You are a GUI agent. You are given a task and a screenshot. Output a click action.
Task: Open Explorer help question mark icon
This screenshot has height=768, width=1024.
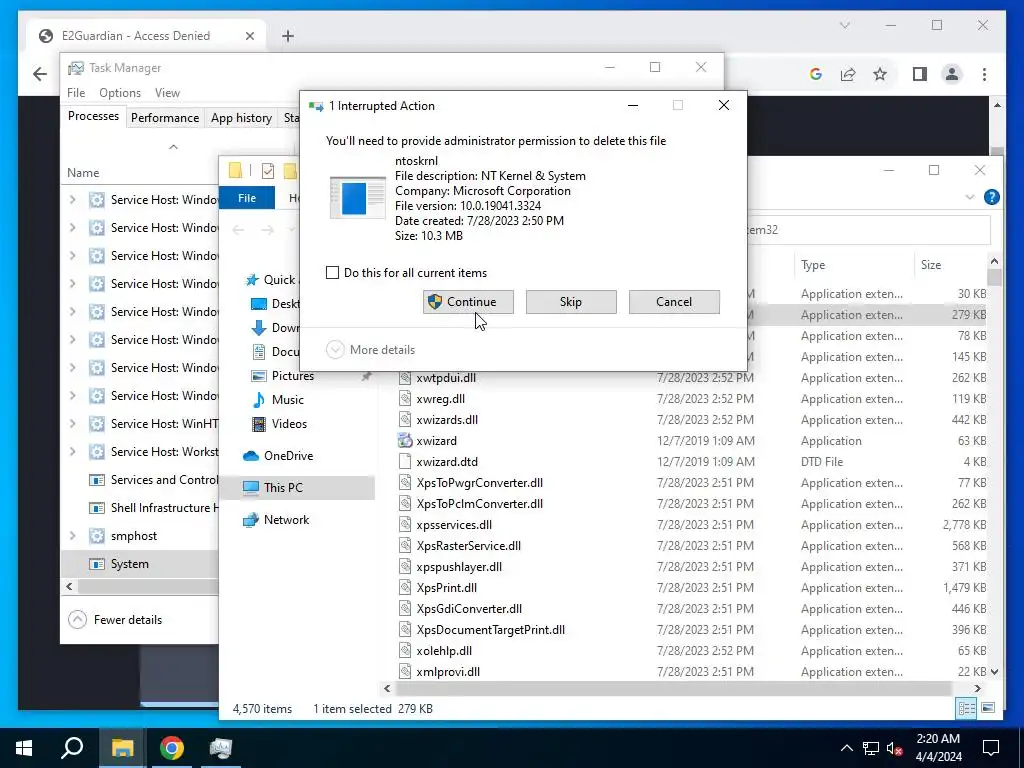point(991,197)
